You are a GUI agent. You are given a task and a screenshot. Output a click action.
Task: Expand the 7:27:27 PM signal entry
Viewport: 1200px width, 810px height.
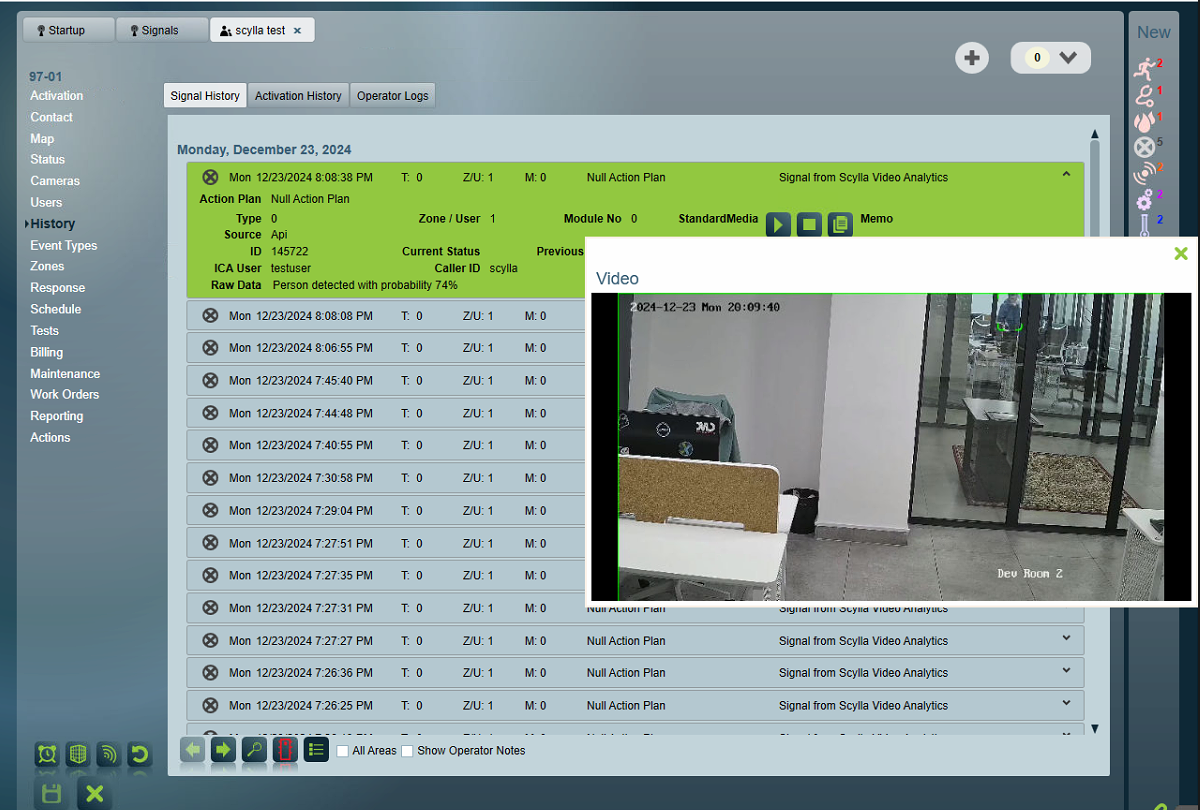pyautogui.click(x=1066, y=638)
